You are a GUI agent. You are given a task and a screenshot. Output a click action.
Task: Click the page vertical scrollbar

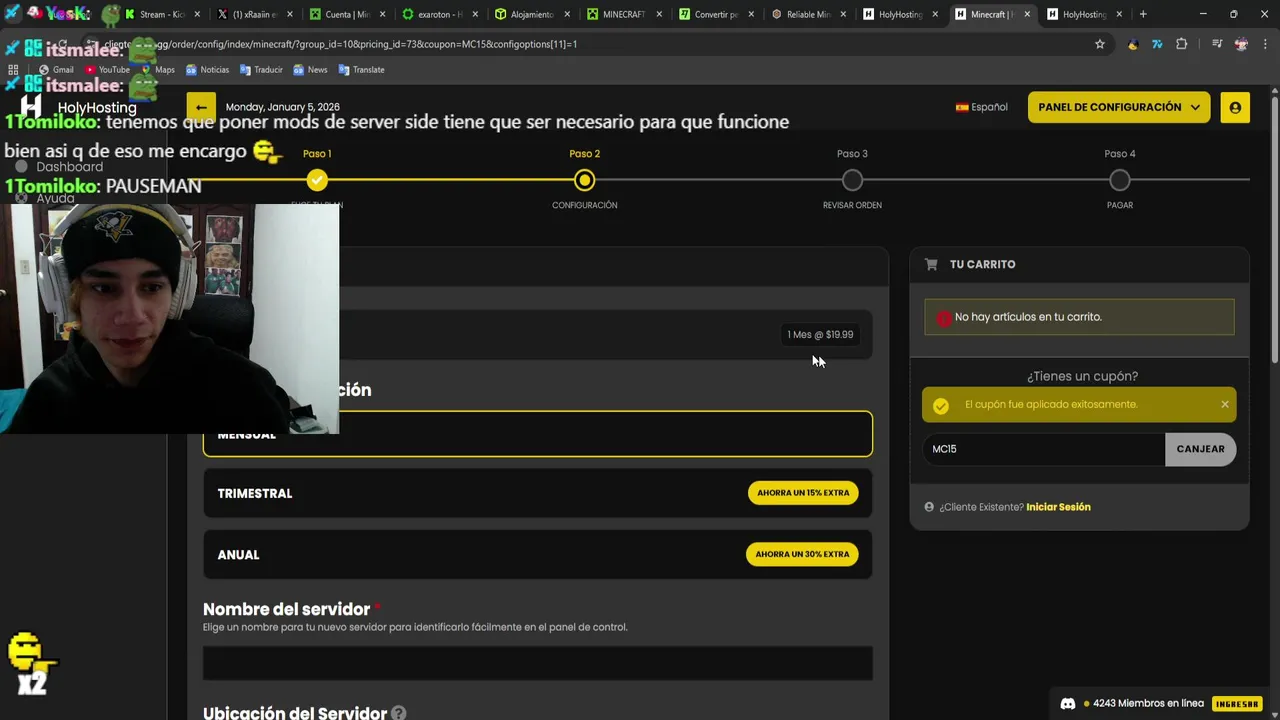click(x=1274, y=230)
